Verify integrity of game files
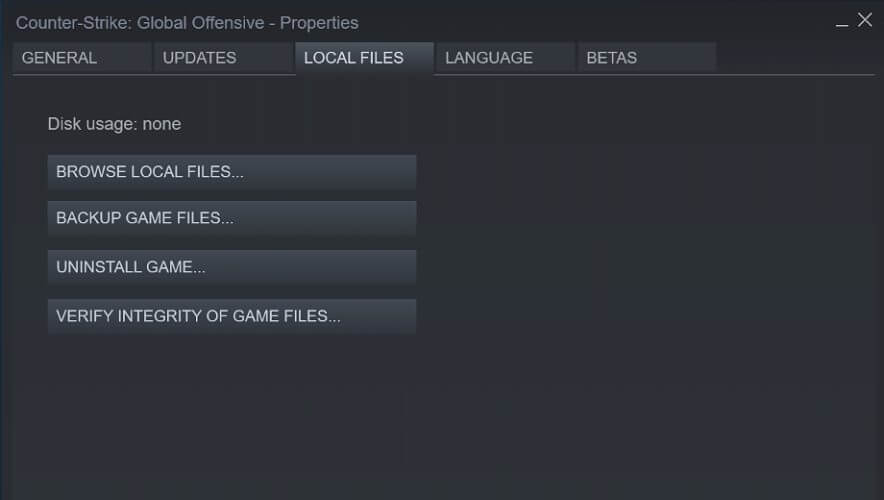Viewport: 884px width, 500px height. (x=231, y=316)
